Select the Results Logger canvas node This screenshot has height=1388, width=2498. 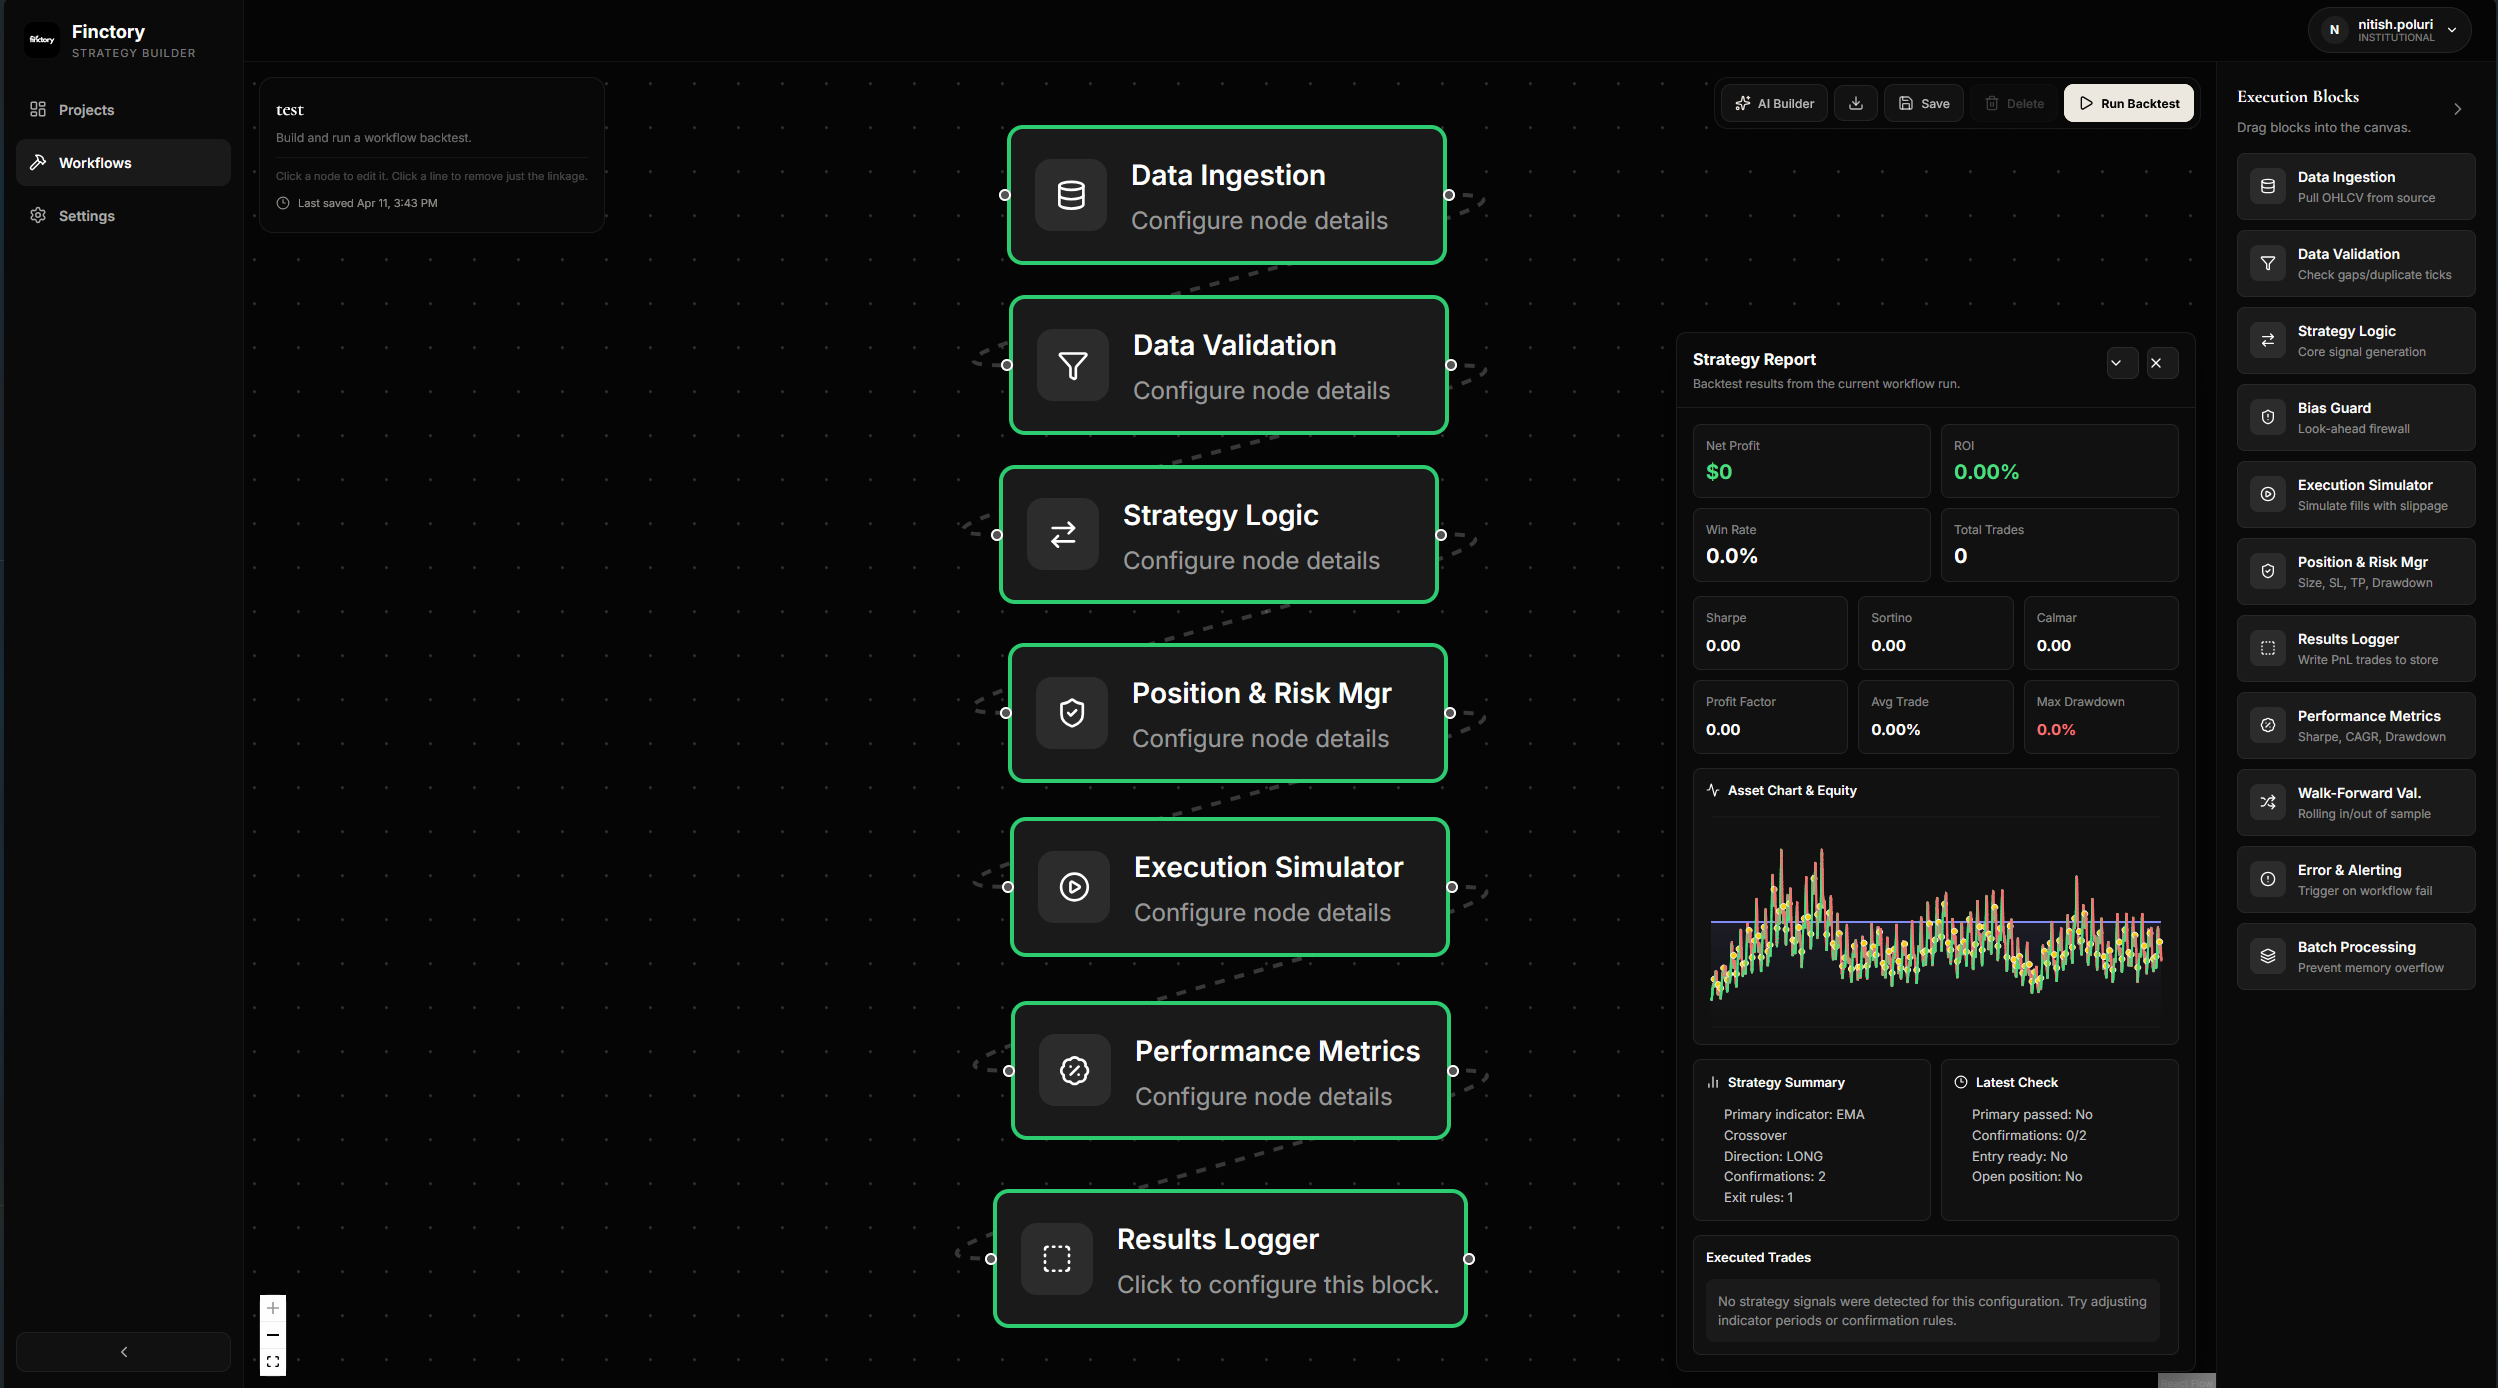(1229, 1259)
